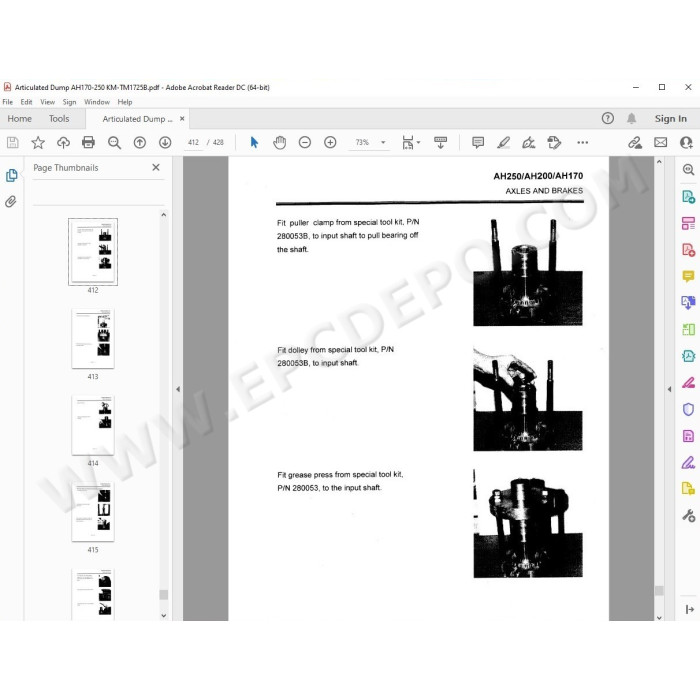Close the Articulated Dump document tab
Image resolution: width=700 pixels, height=700 pixels.
[182, 119]
